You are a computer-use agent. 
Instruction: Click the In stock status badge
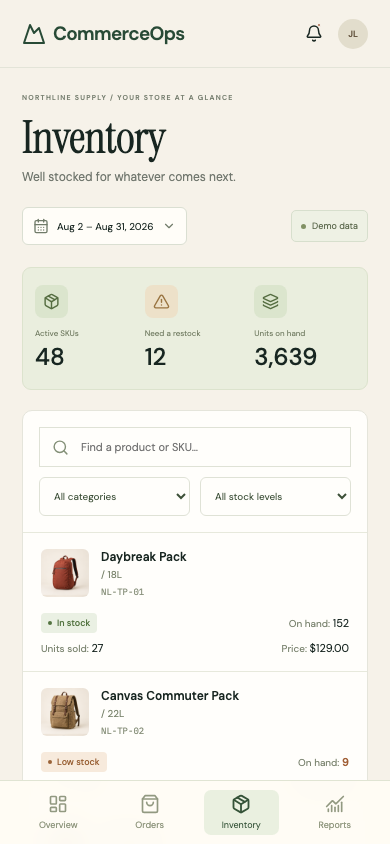tap(69, 623)
